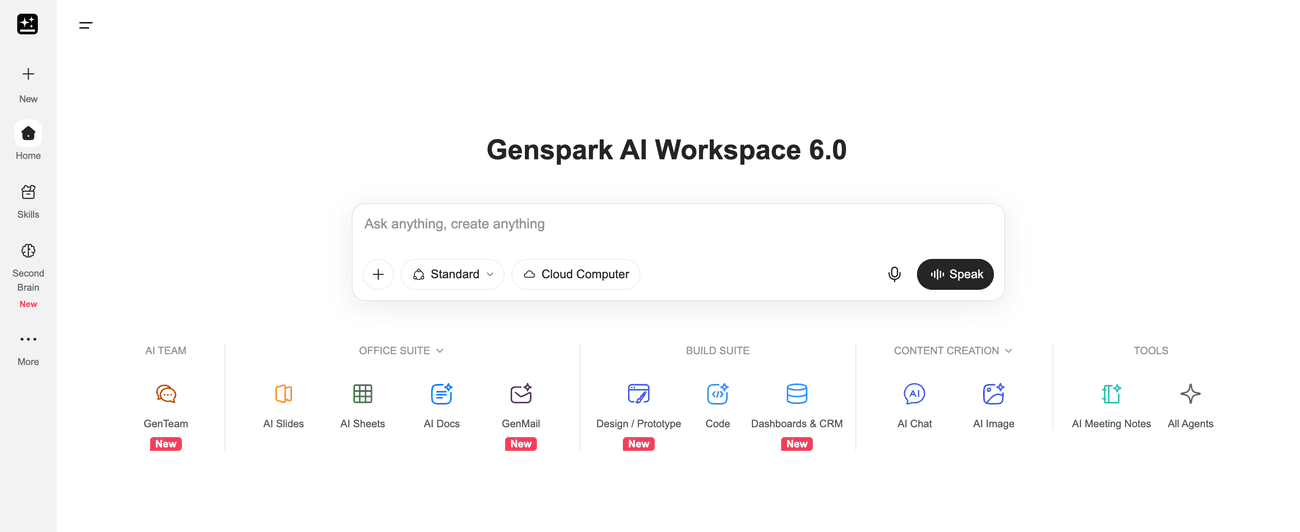Click the AI TEAM heading

tap(166, 351)
